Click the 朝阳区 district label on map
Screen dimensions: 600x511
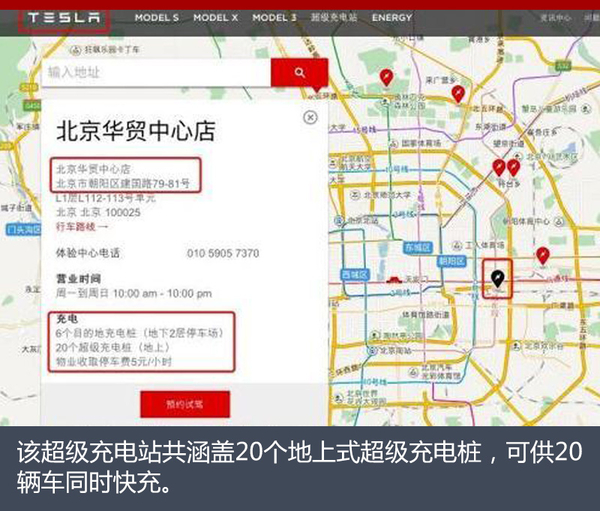click(452, 261)
